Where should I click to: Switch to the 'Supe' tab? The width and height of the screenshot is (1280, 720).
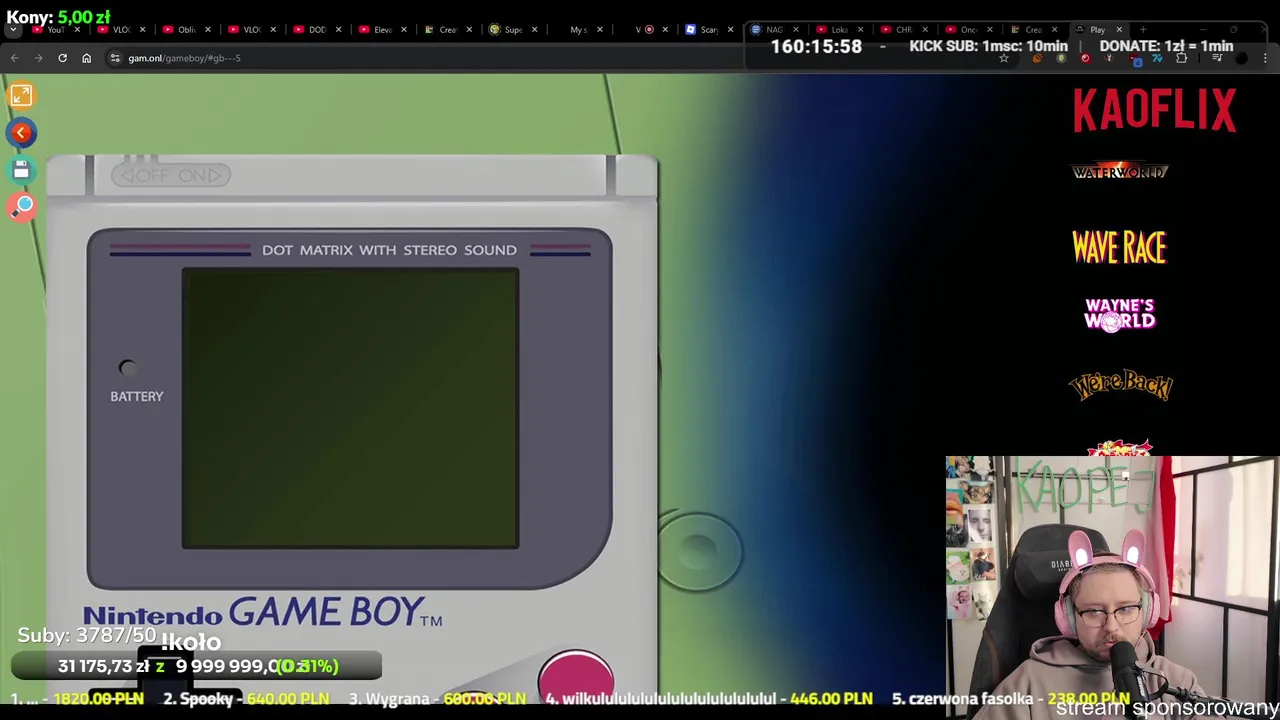click(512, 29)
